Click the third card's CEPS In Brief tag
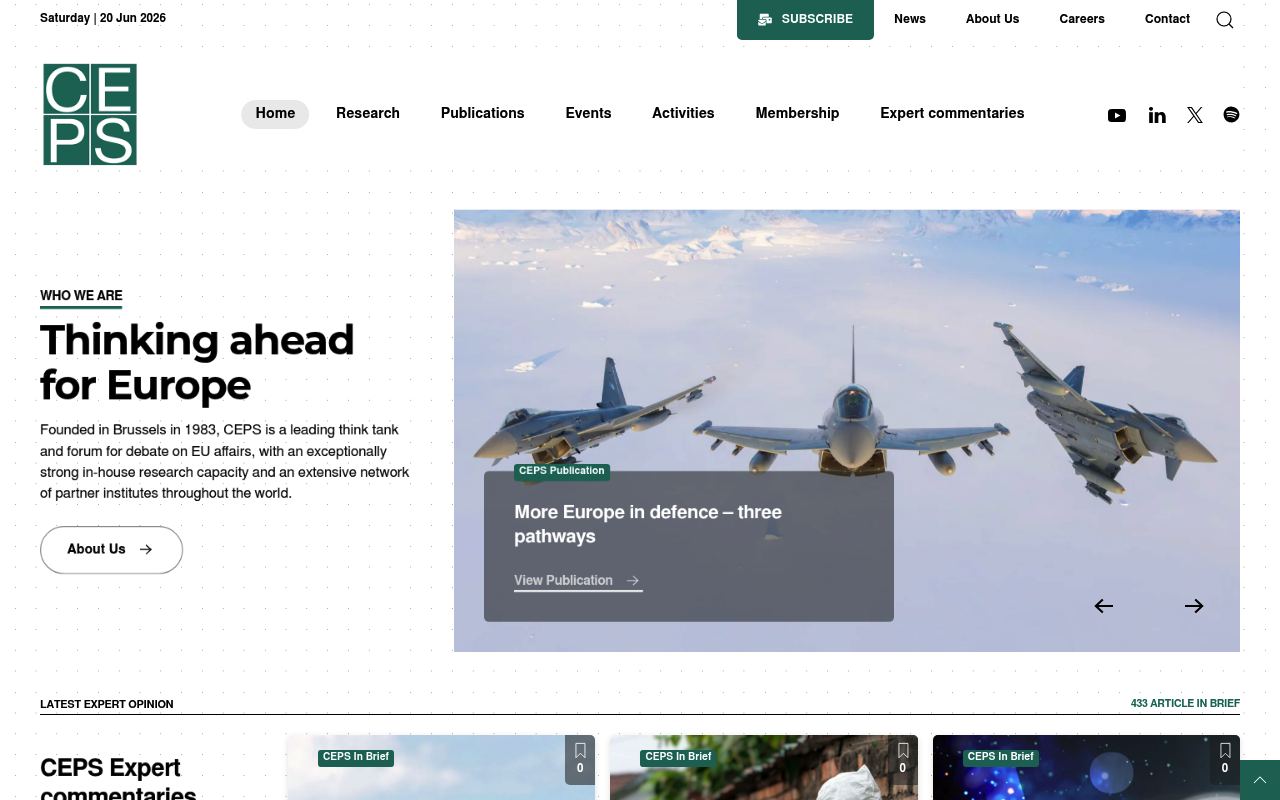Viewport: 1280px width, 800px height. pos(1001,757)
